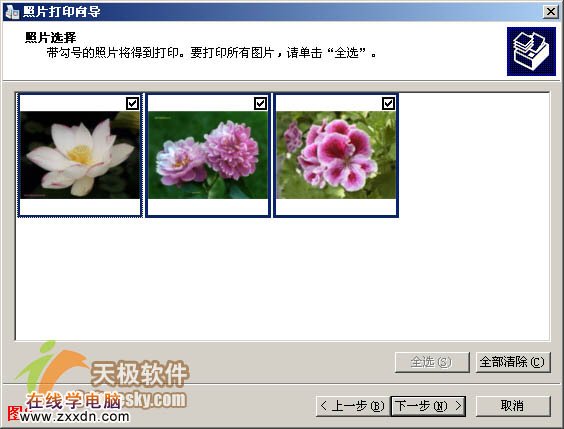
Task: Click 全部清除(C) to clear all selections
Action: tap(513, 362)
